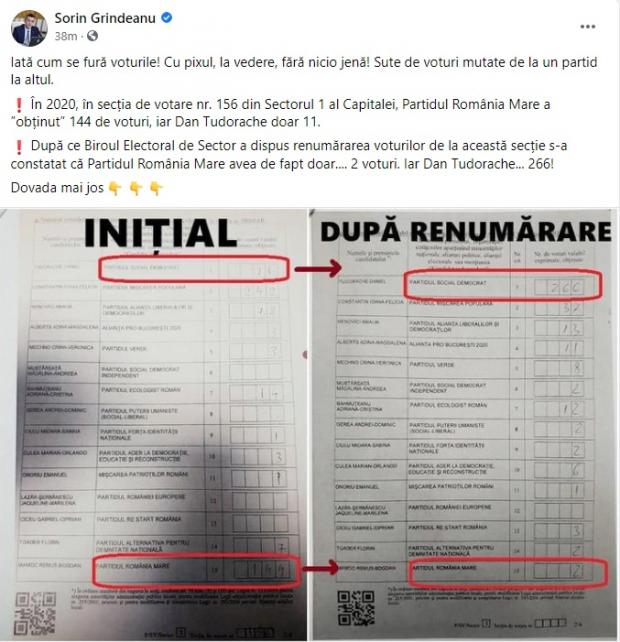The image size is (620, 642).
Task: Click the blue verified badge
Action: (166, 18)
